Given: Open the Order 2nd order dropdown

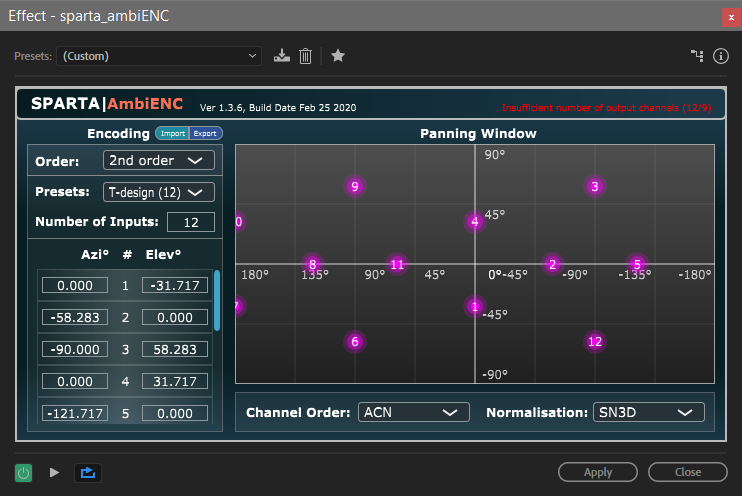Looking at the screenshot, I should point(159,160).
